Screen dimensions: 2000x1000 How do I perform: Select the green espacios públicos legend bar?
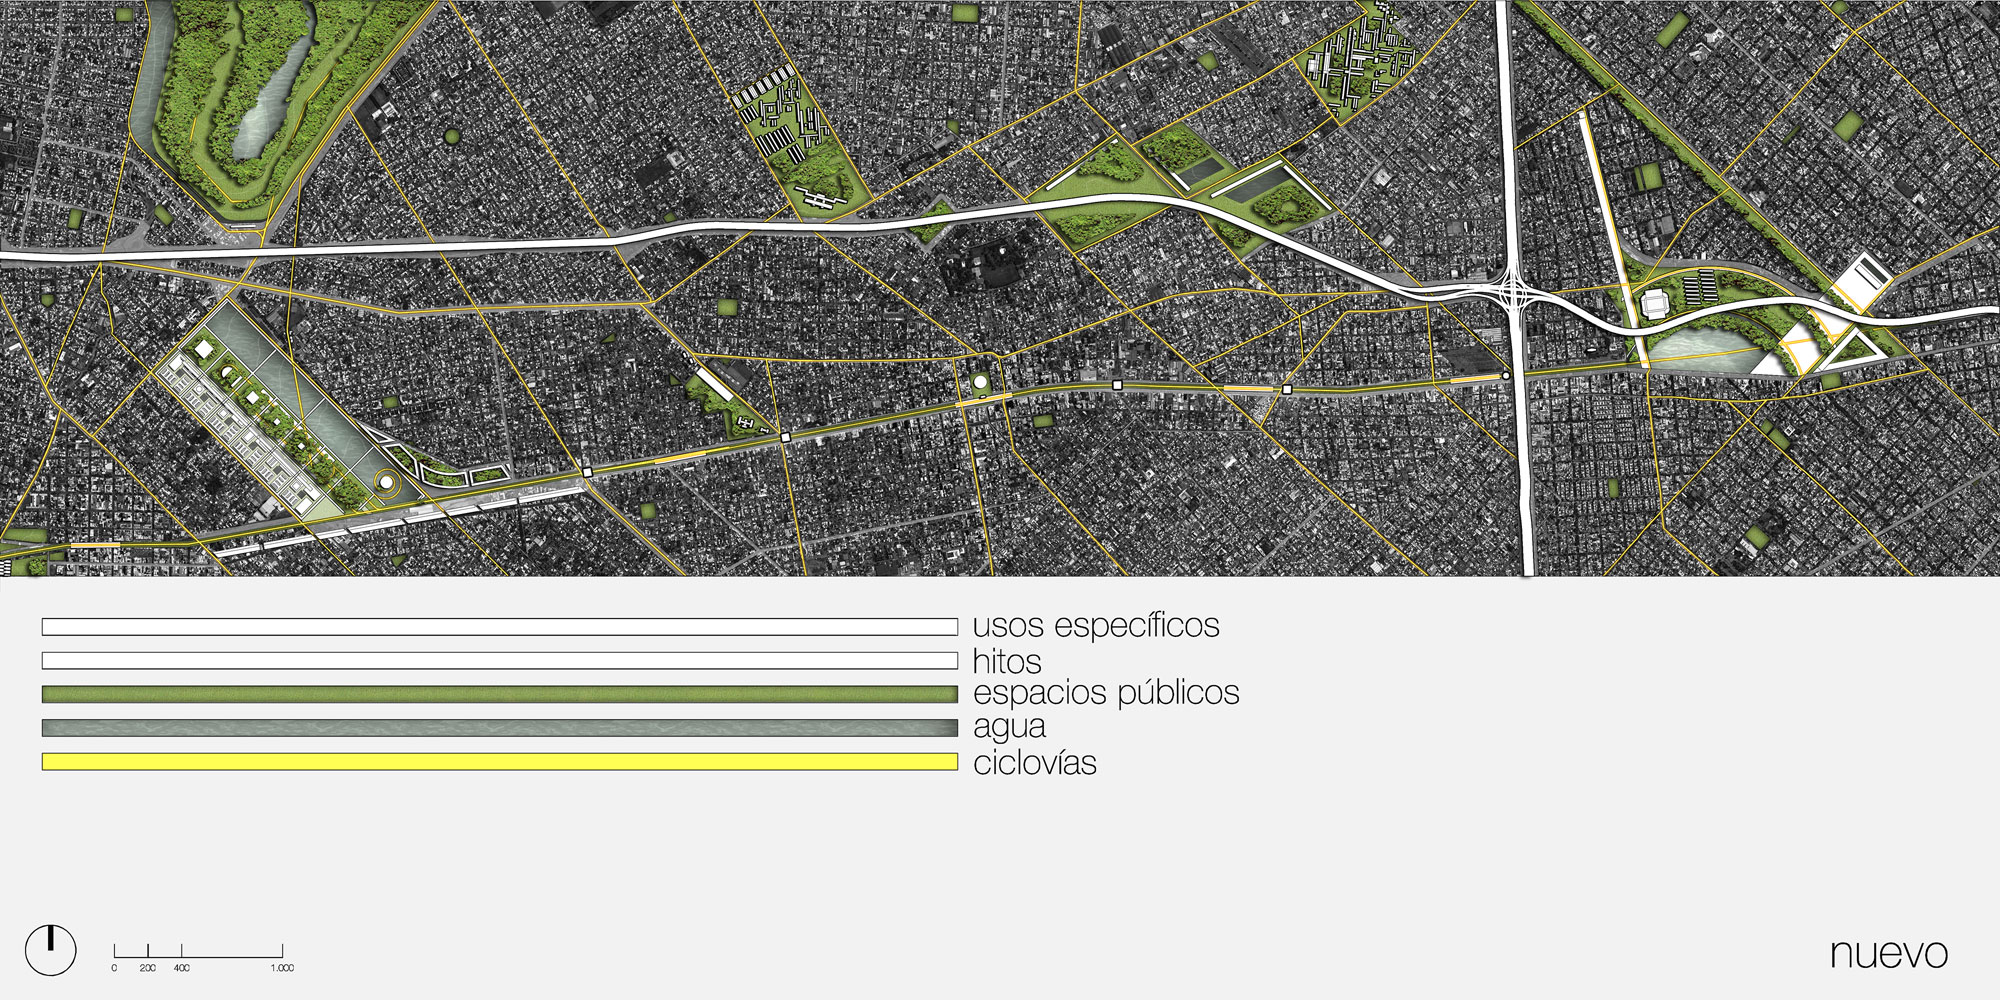click(x=500, y=694)
